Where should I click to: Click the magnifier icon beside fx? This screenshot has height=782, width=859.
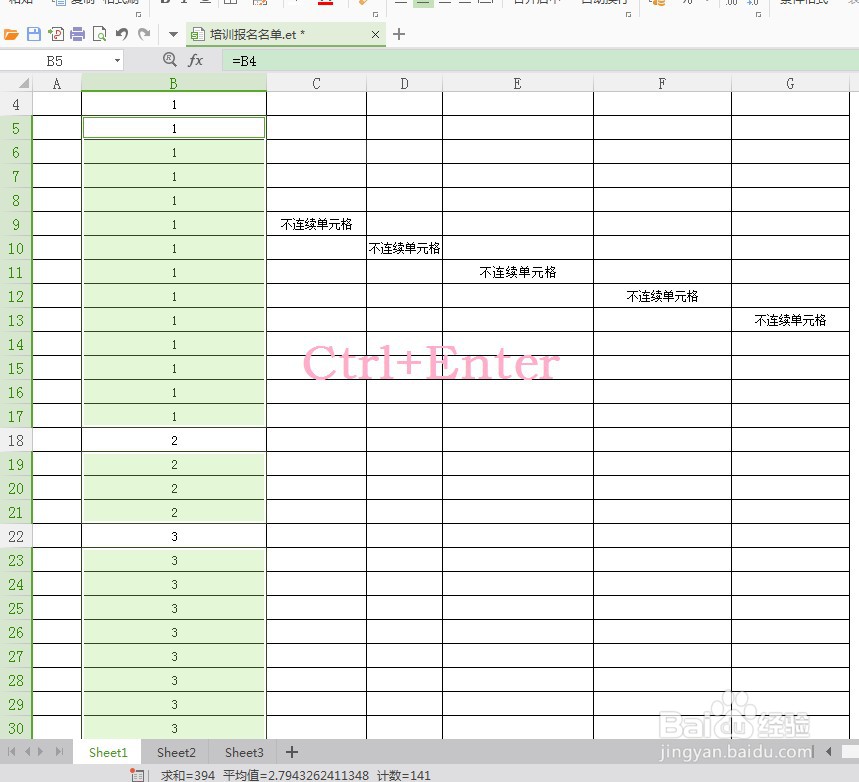tap(170, 59)
